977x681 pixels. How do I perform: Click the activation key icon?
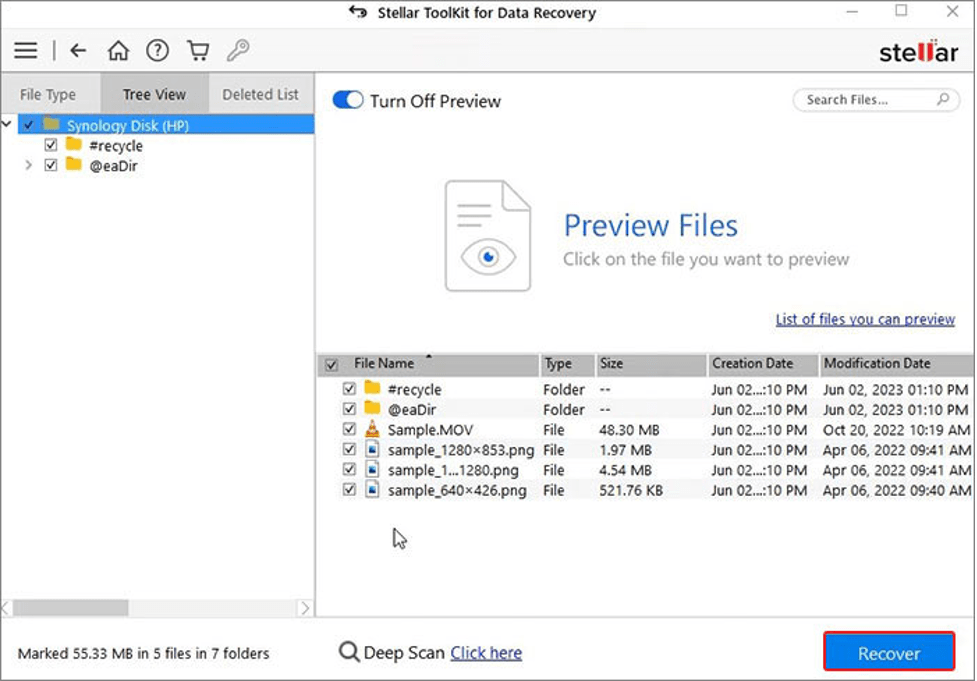point(236,49)
